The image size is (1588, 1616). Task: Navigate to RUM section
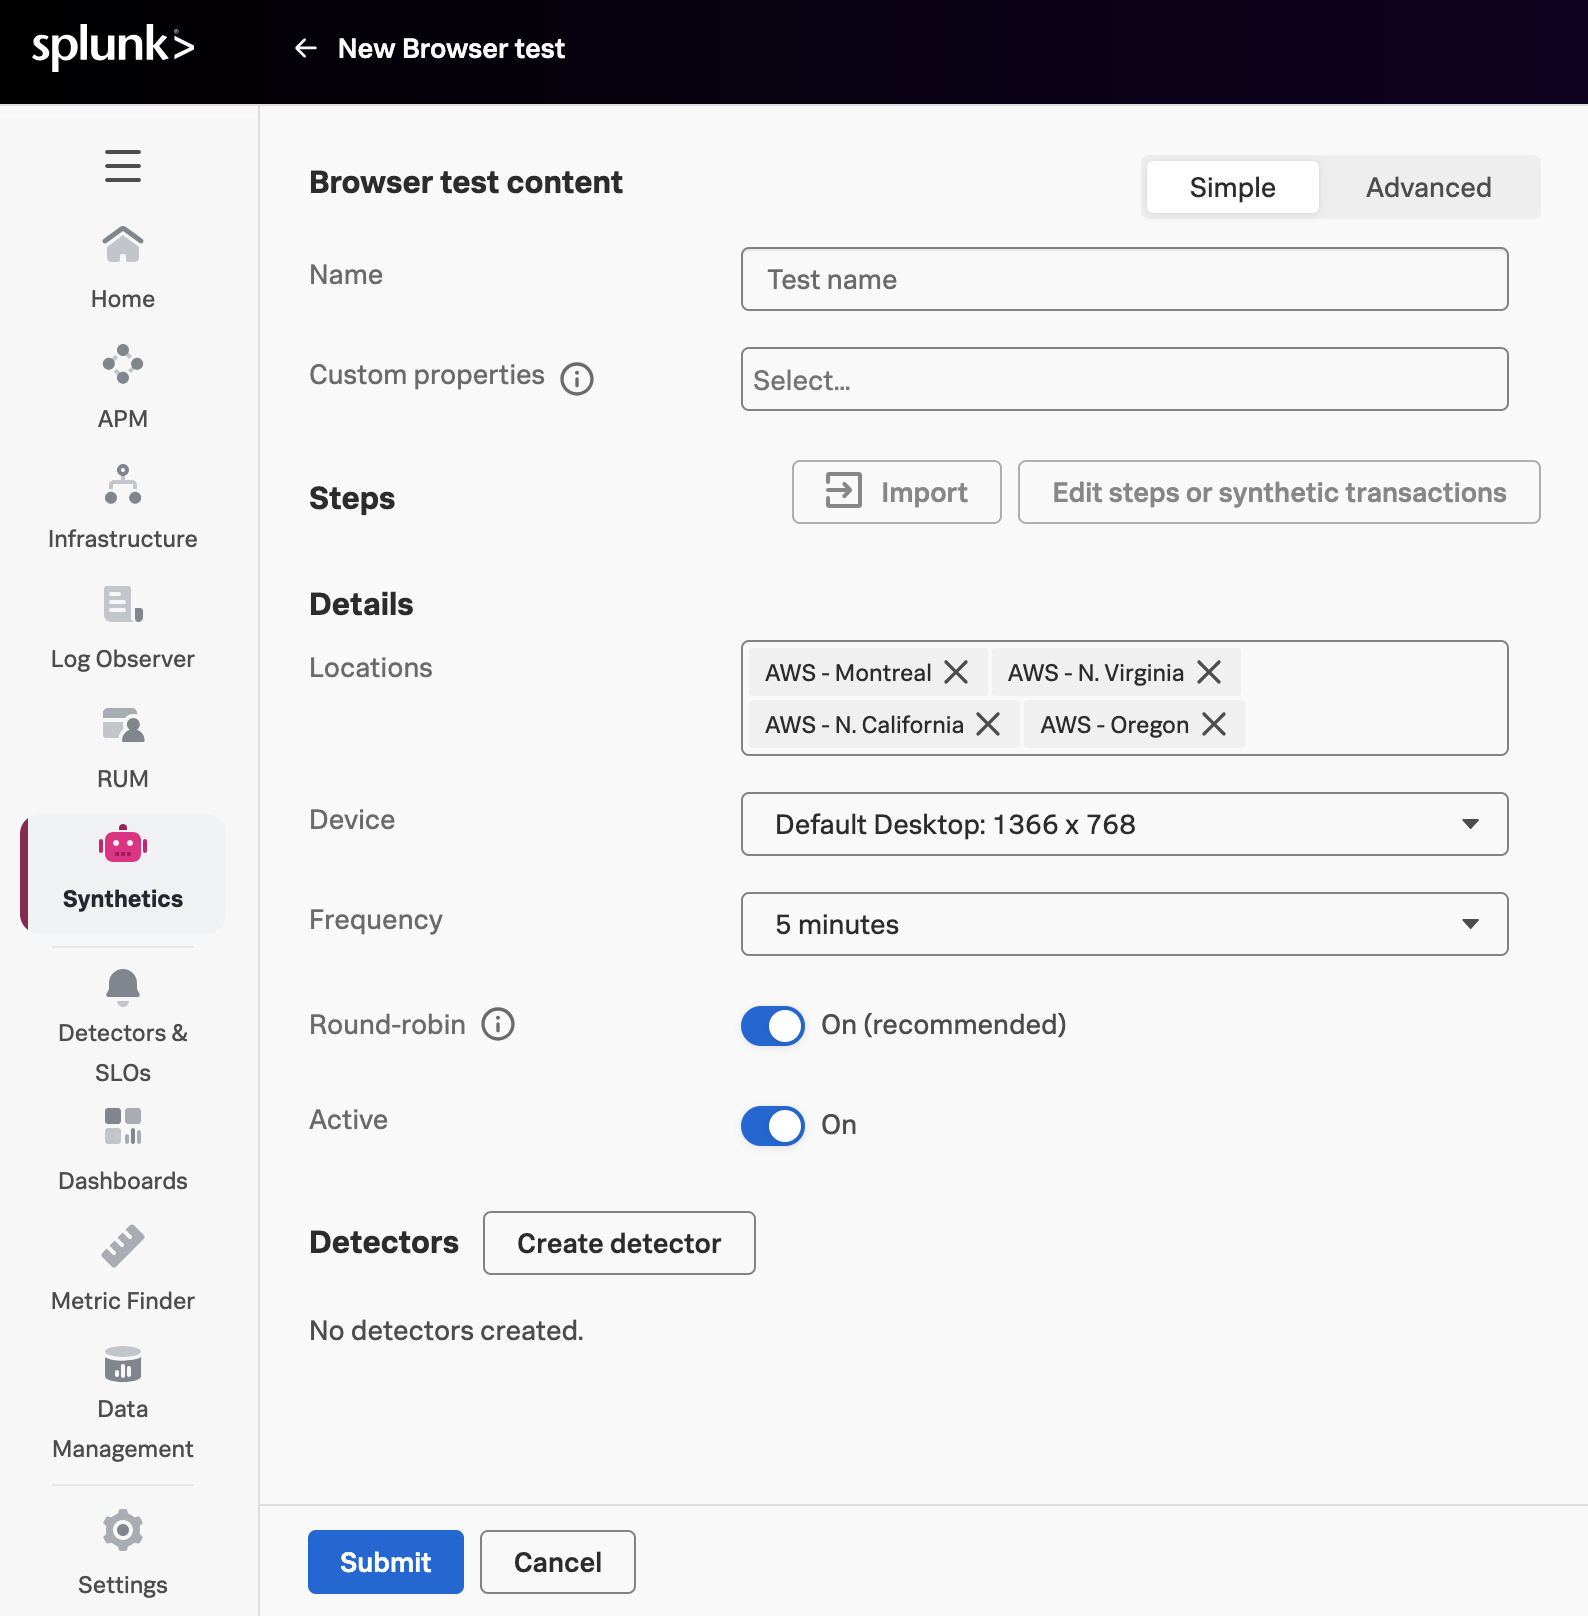click(x=122, y=747)
